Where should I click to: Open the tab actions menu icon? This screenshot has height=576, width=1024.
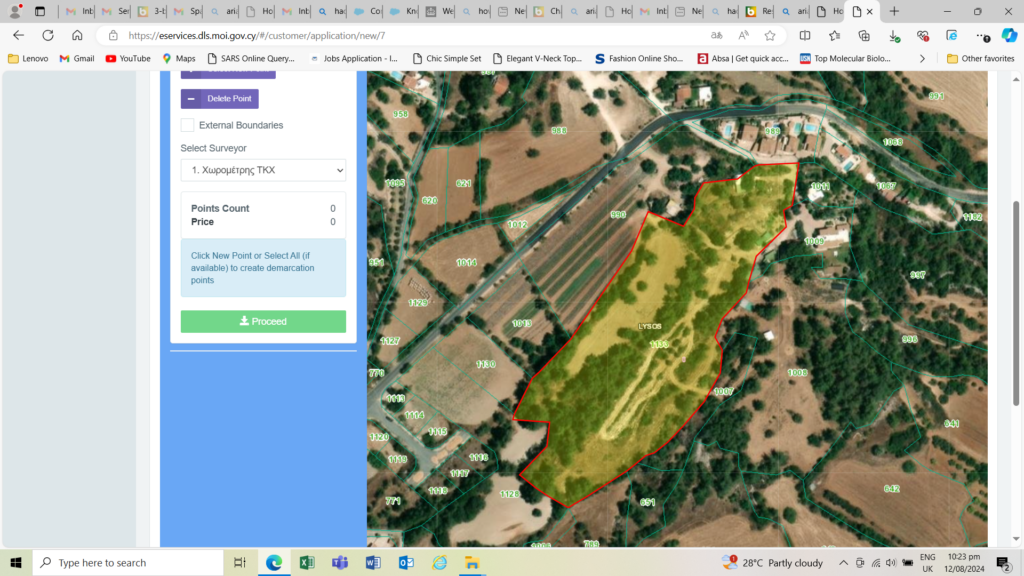tap(40, 11)
